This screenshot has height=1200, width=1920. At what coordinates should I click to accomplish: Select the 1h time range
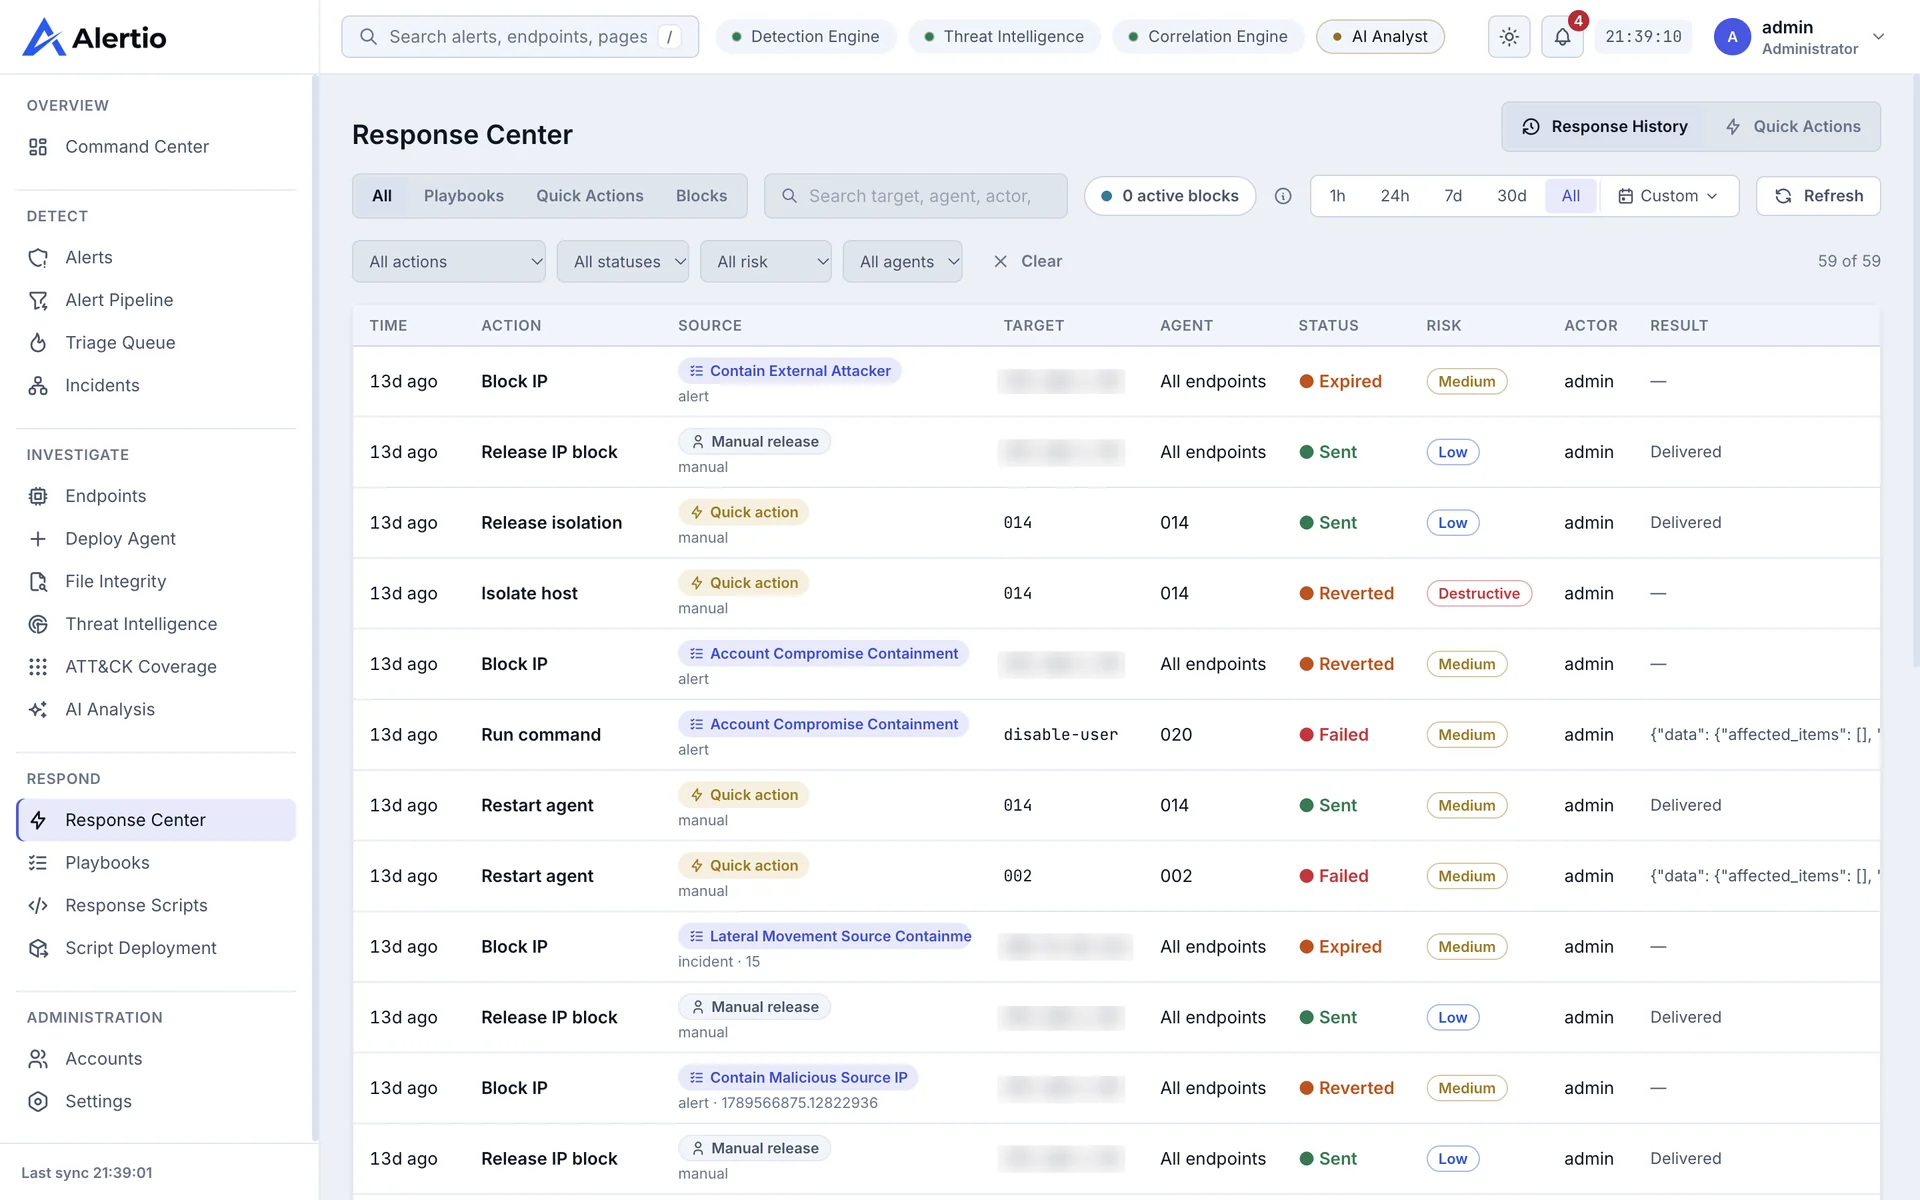(1337, 196)
